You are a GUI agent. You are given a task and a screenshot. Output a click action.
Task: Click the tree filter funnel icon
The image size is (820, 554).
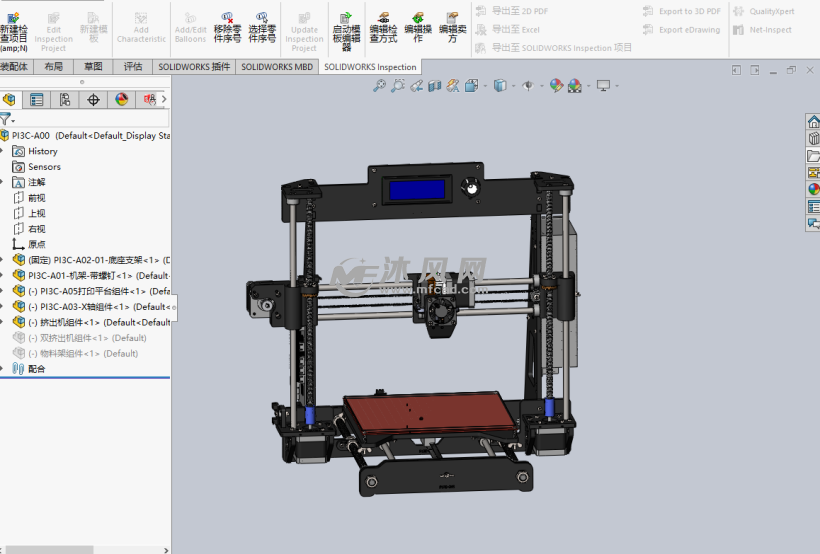[x=5, y=119]
